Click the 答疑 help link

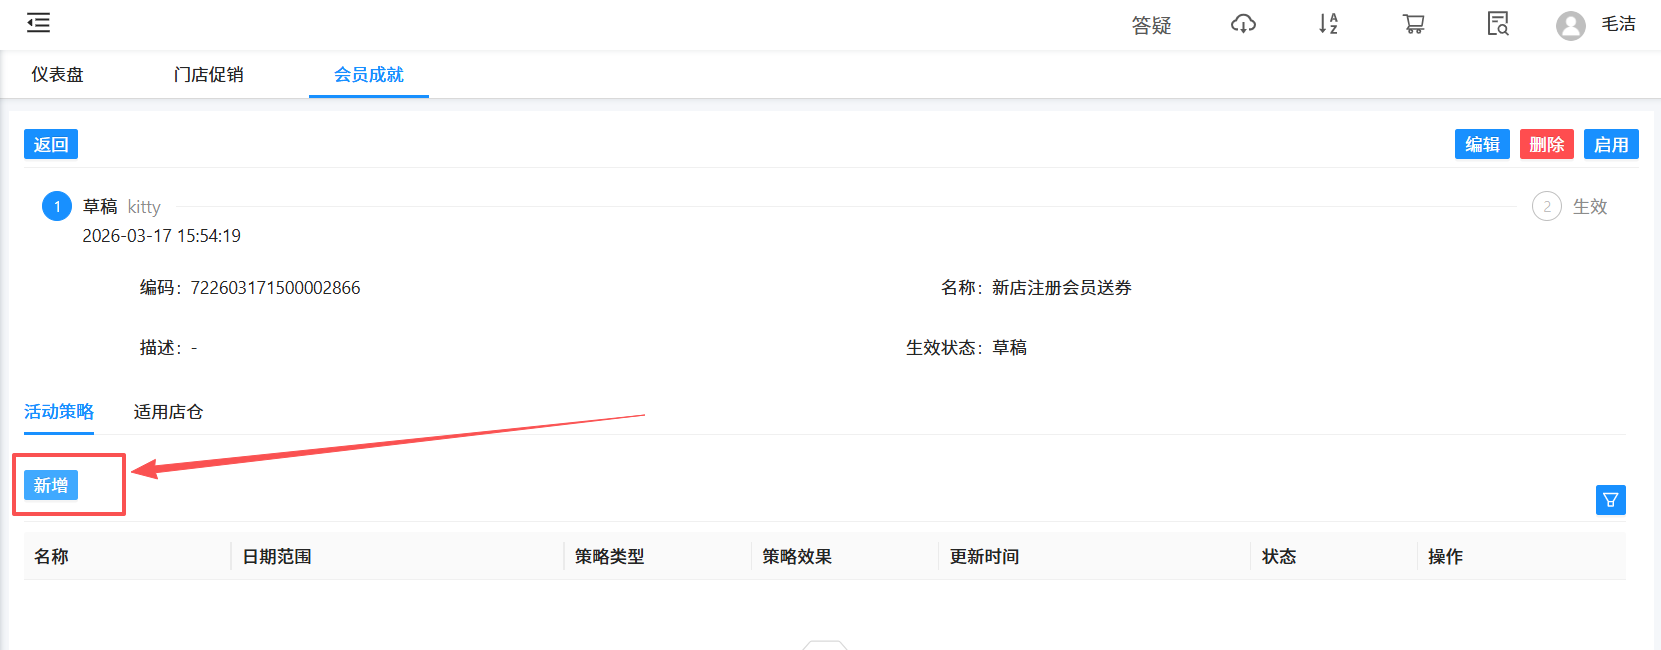coord(1151,25)
